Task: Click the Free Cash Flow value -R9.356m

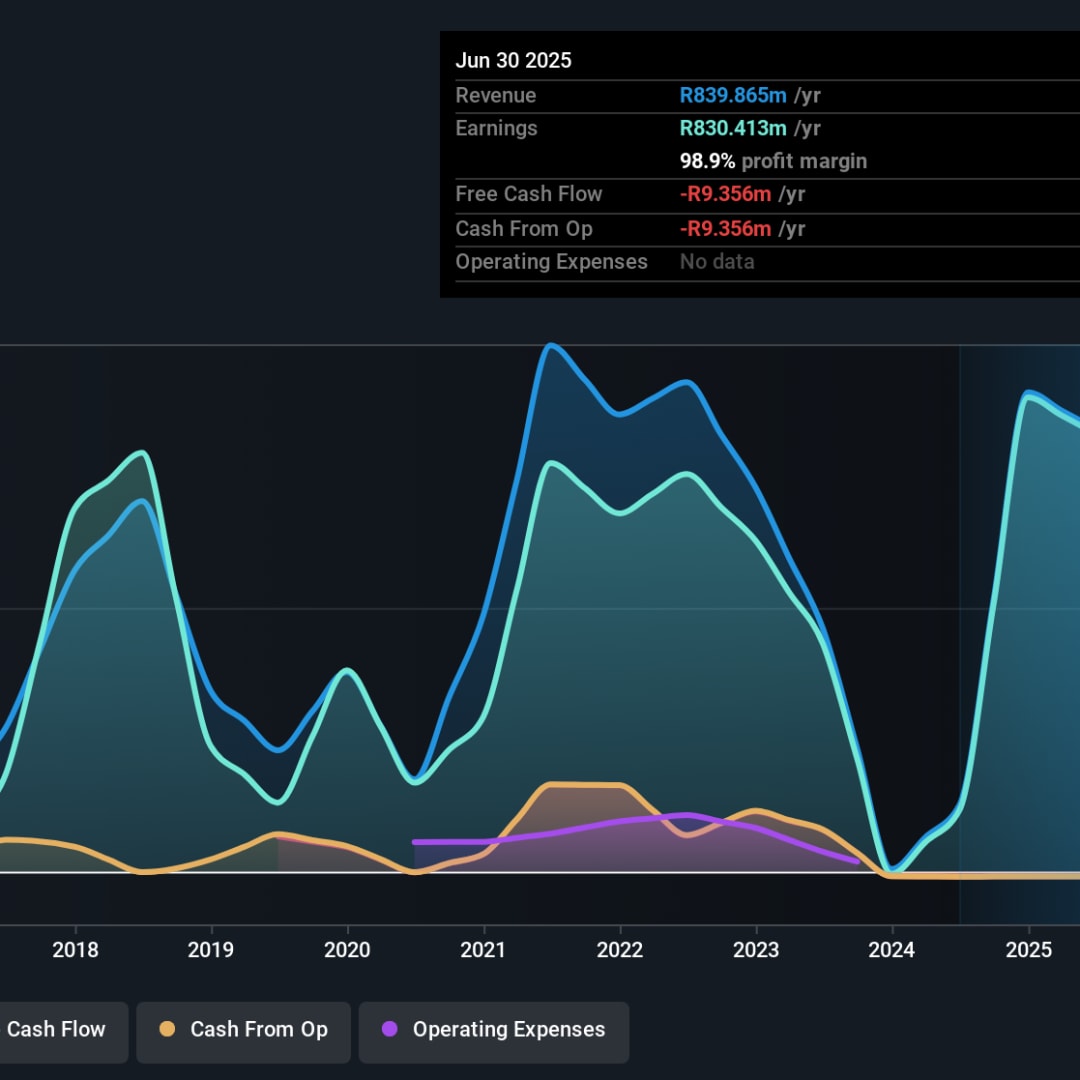Action: (x=725, y=194)
